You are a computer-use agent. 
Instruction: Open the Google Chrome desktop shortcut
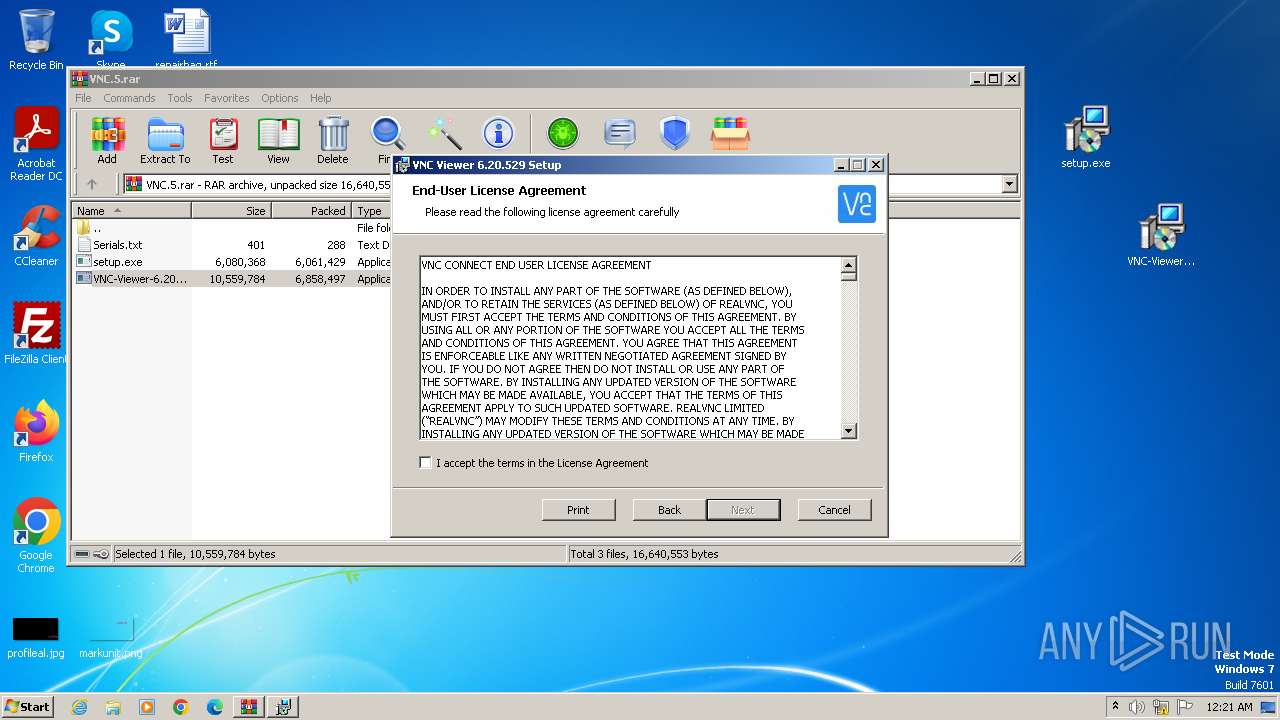click(36, 536)
